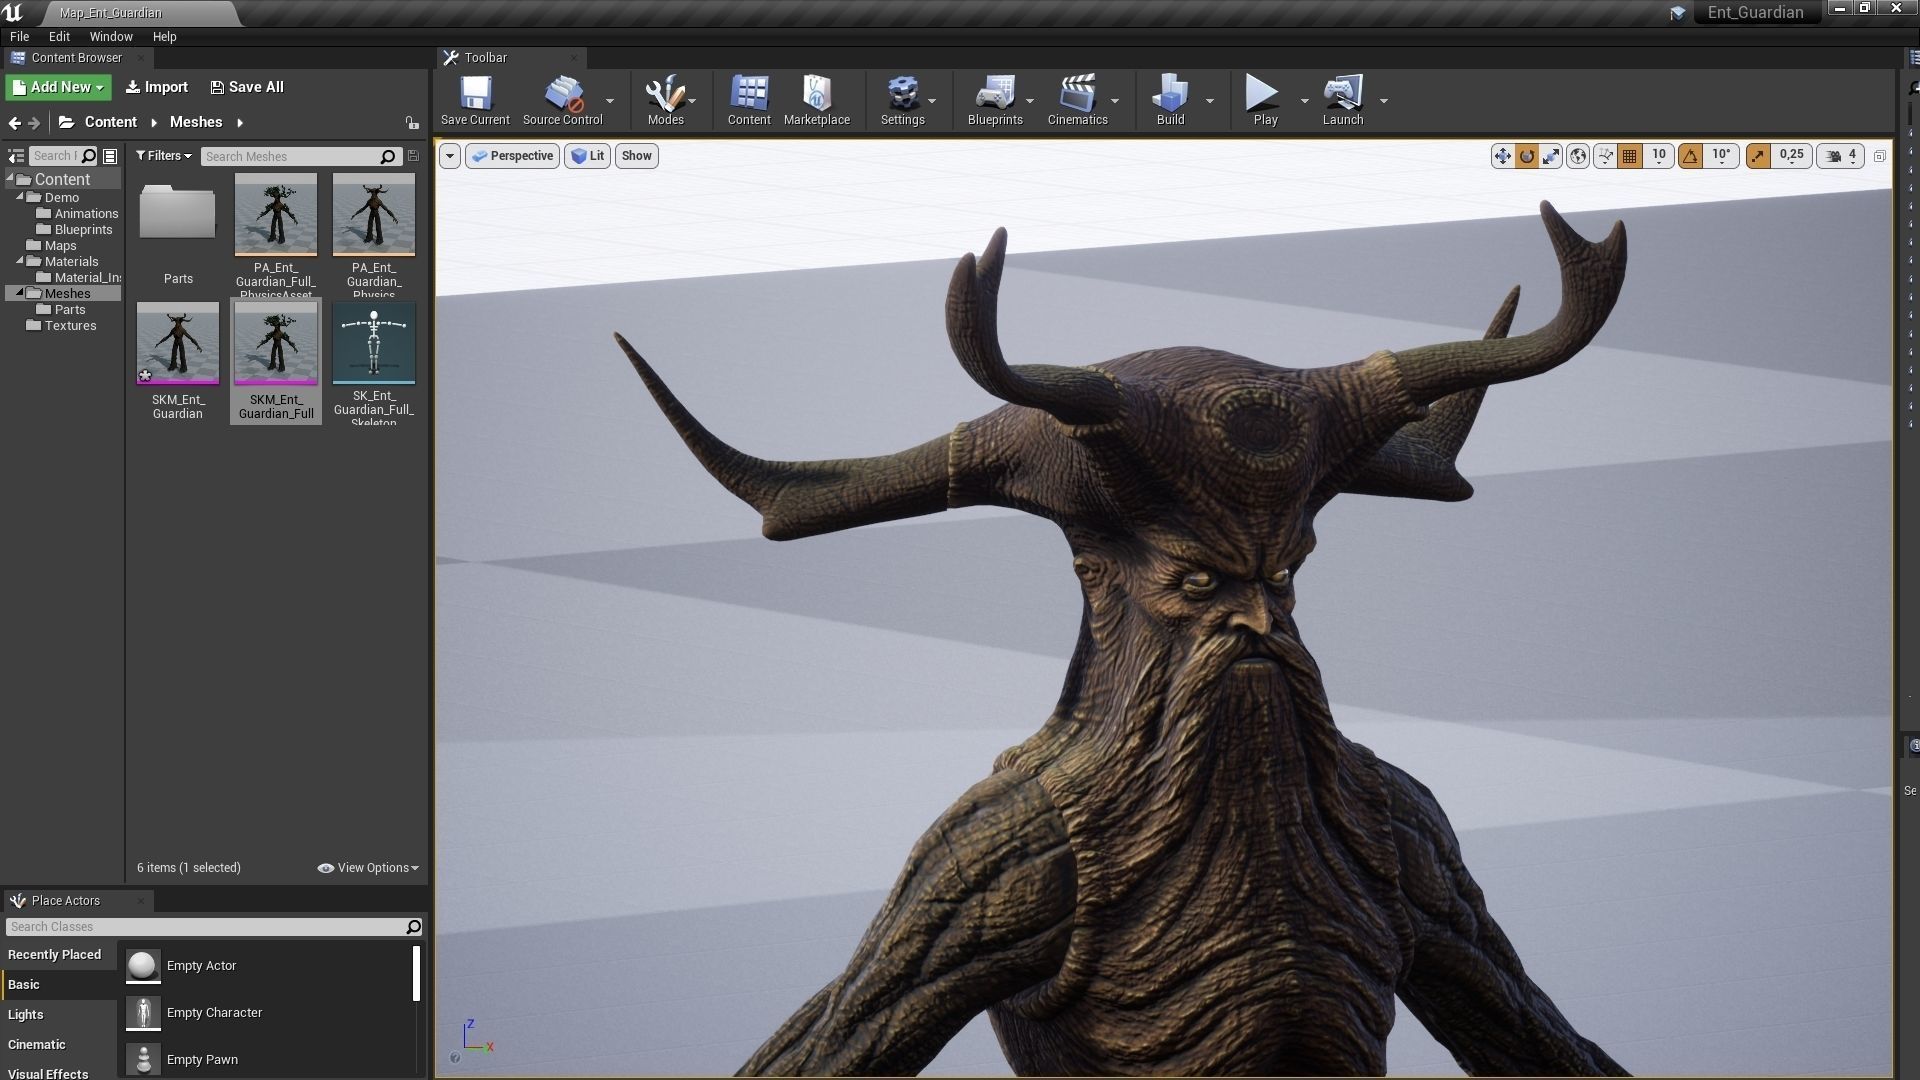This screenshot has width=1920, height=1080.
Task: Click the sources panel toggle icon
Action: click(16, 156)
